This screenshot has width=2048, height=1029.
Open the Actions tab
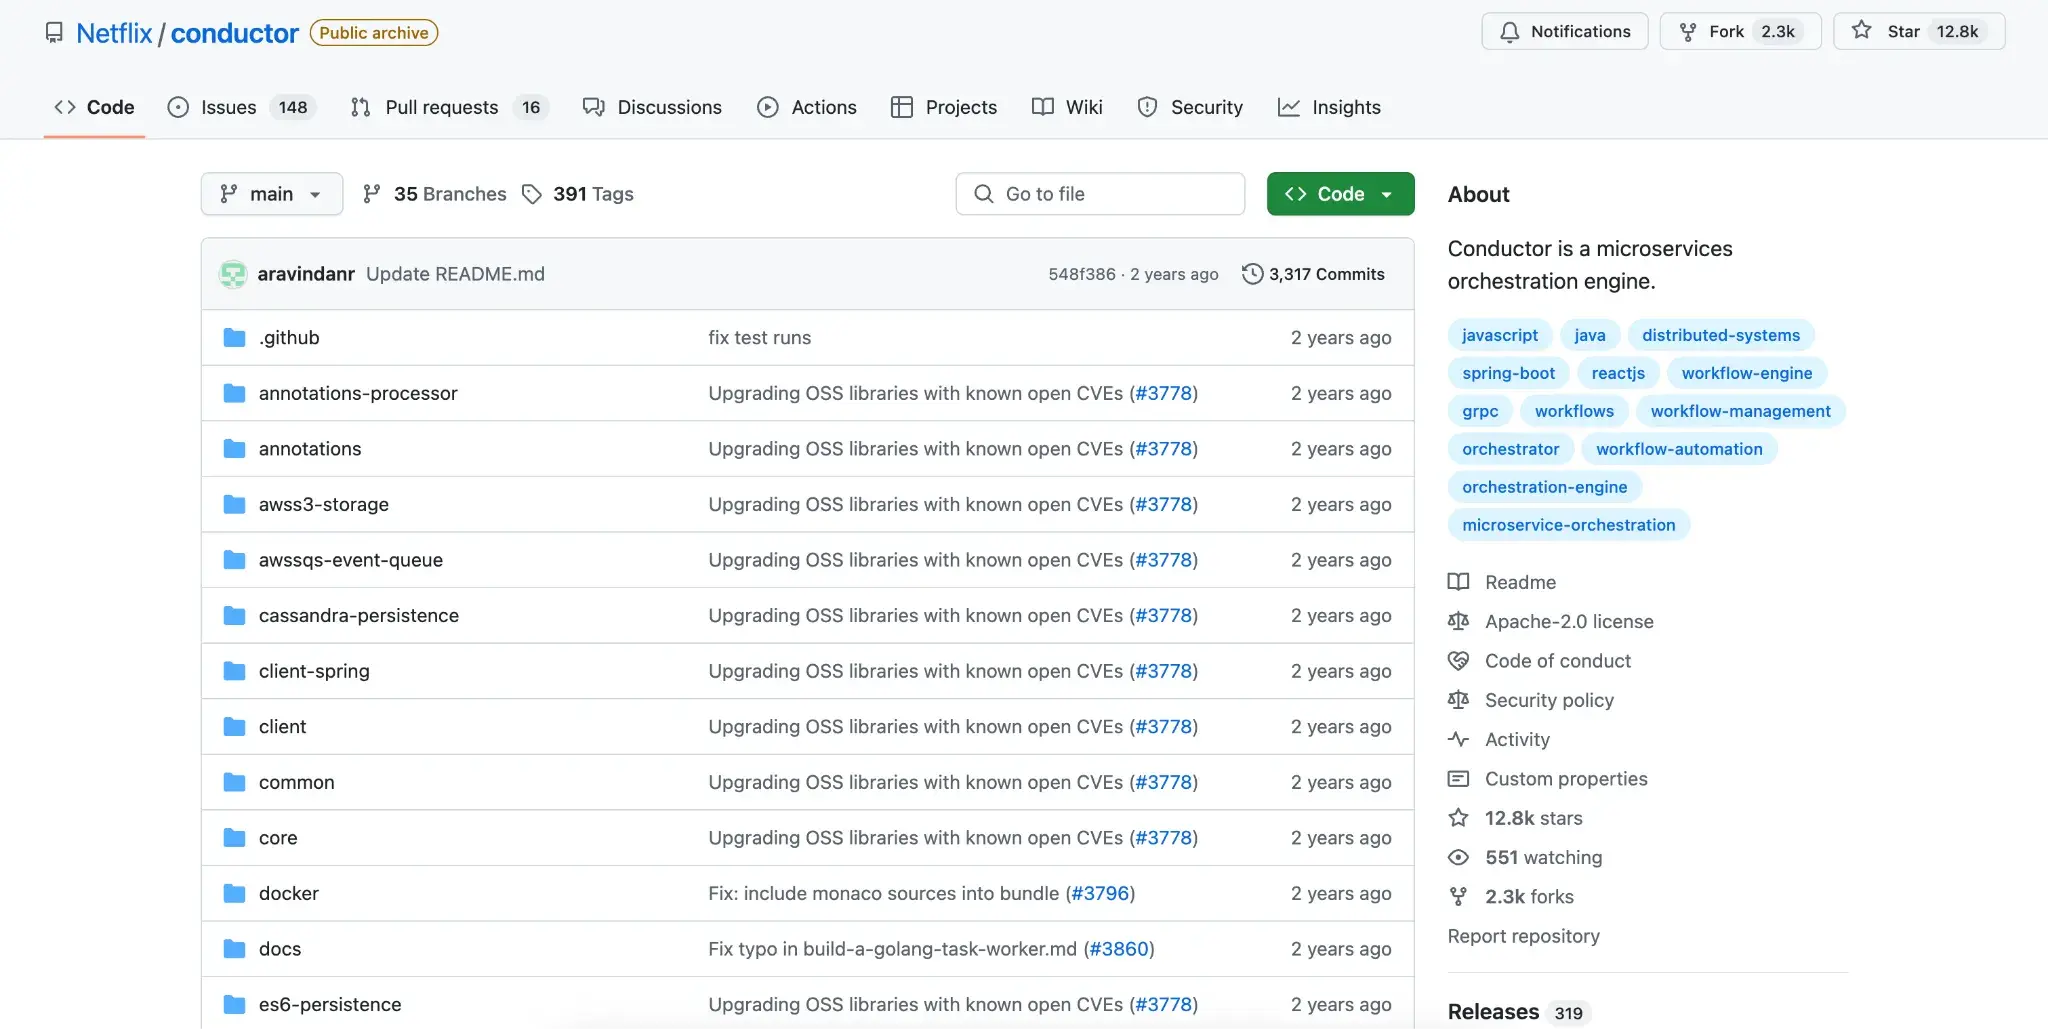tap(807, 107)
